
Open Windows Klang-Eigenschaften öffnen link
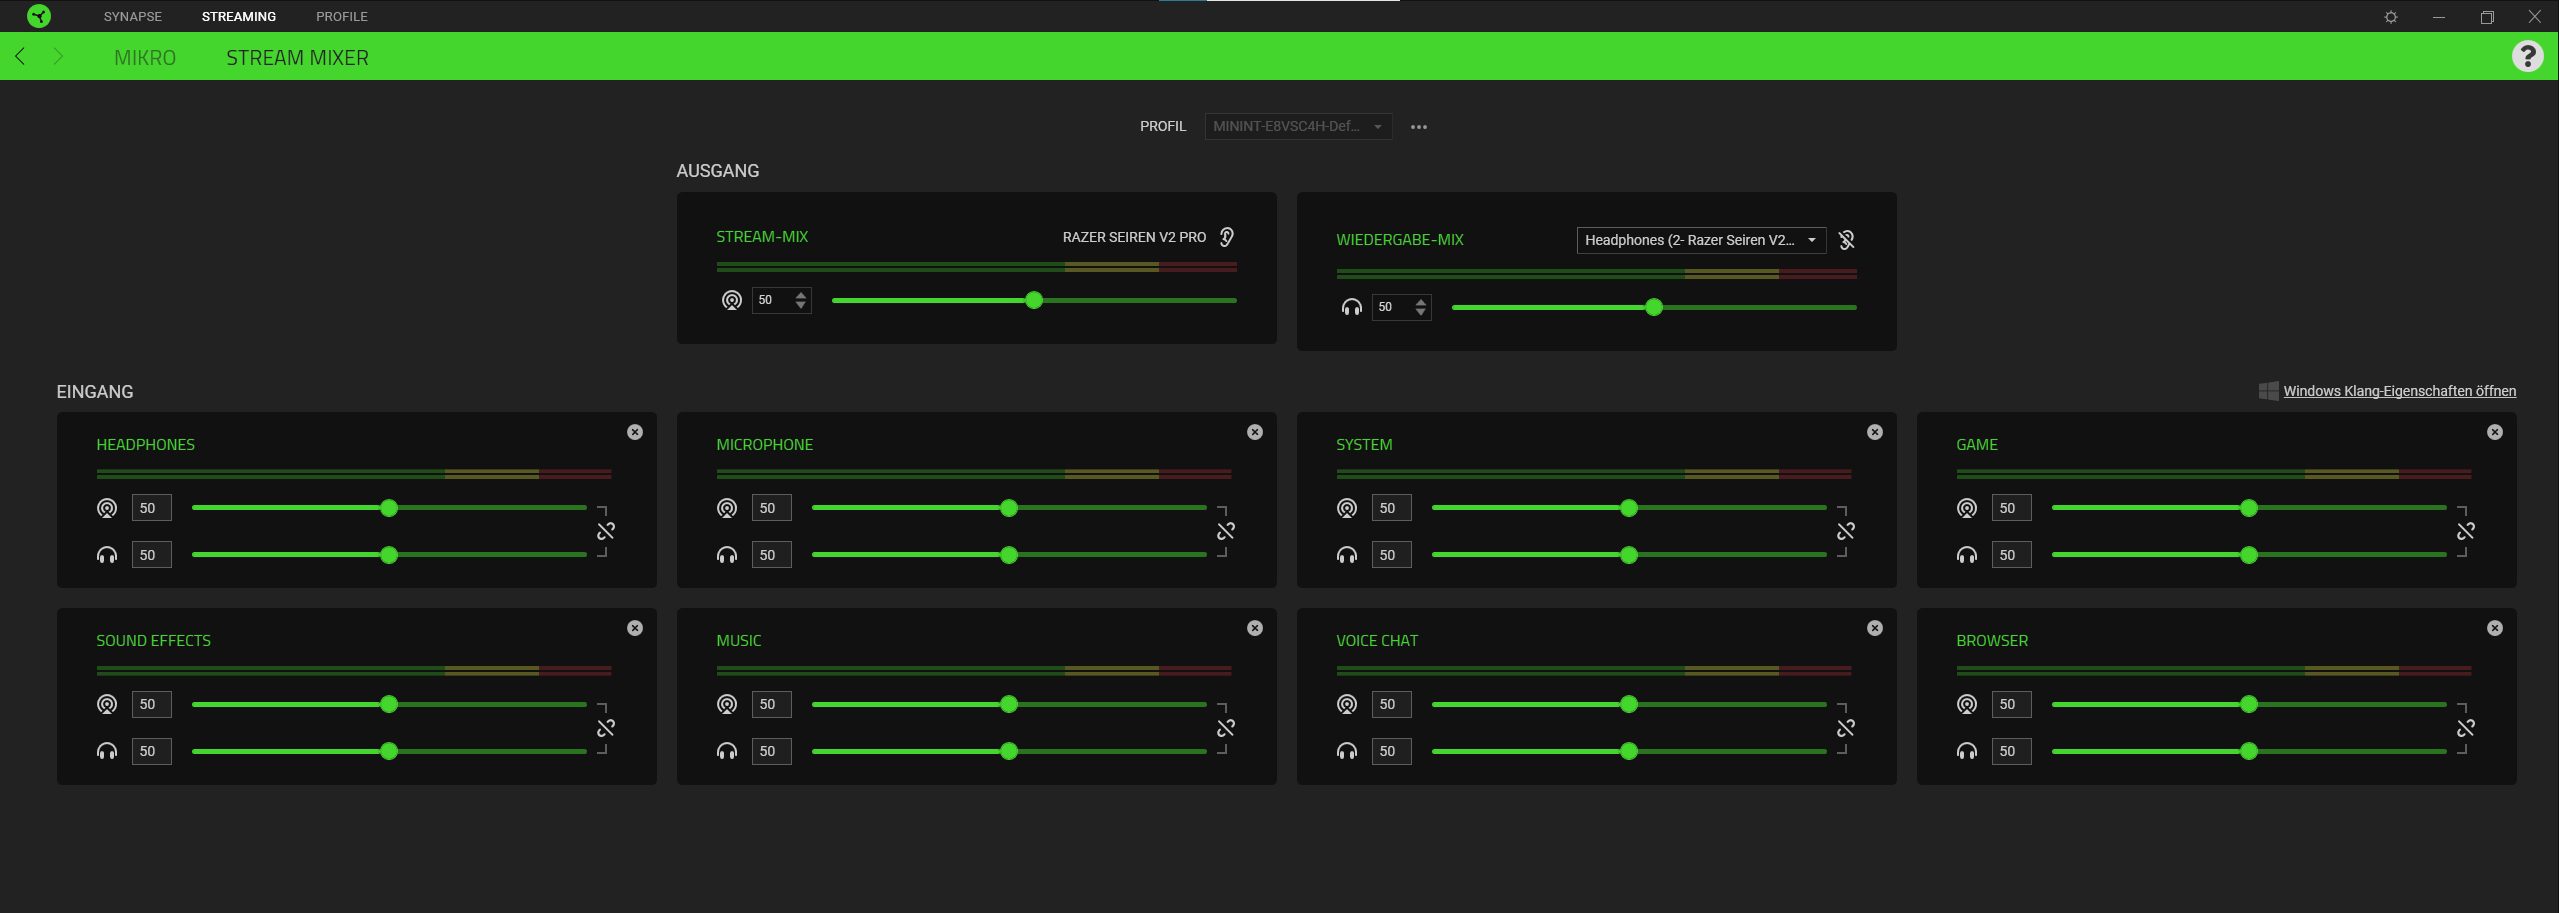(2398, 391)
